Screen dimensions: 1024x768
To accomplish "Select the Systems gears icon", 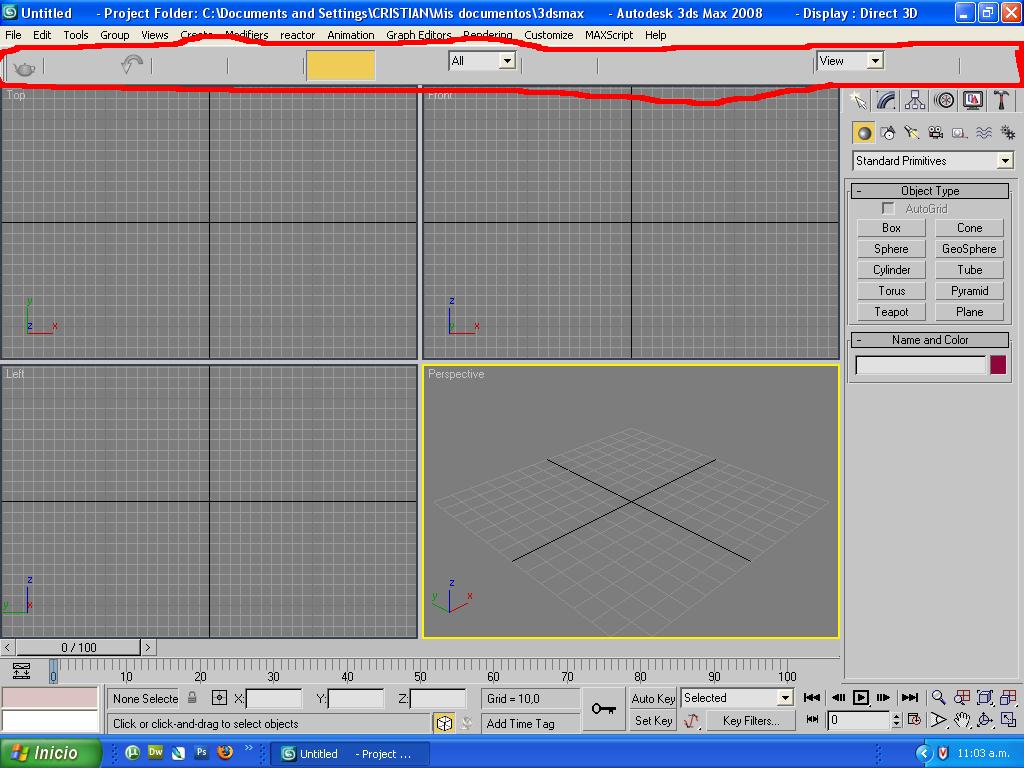I will tap(1008, 133).
